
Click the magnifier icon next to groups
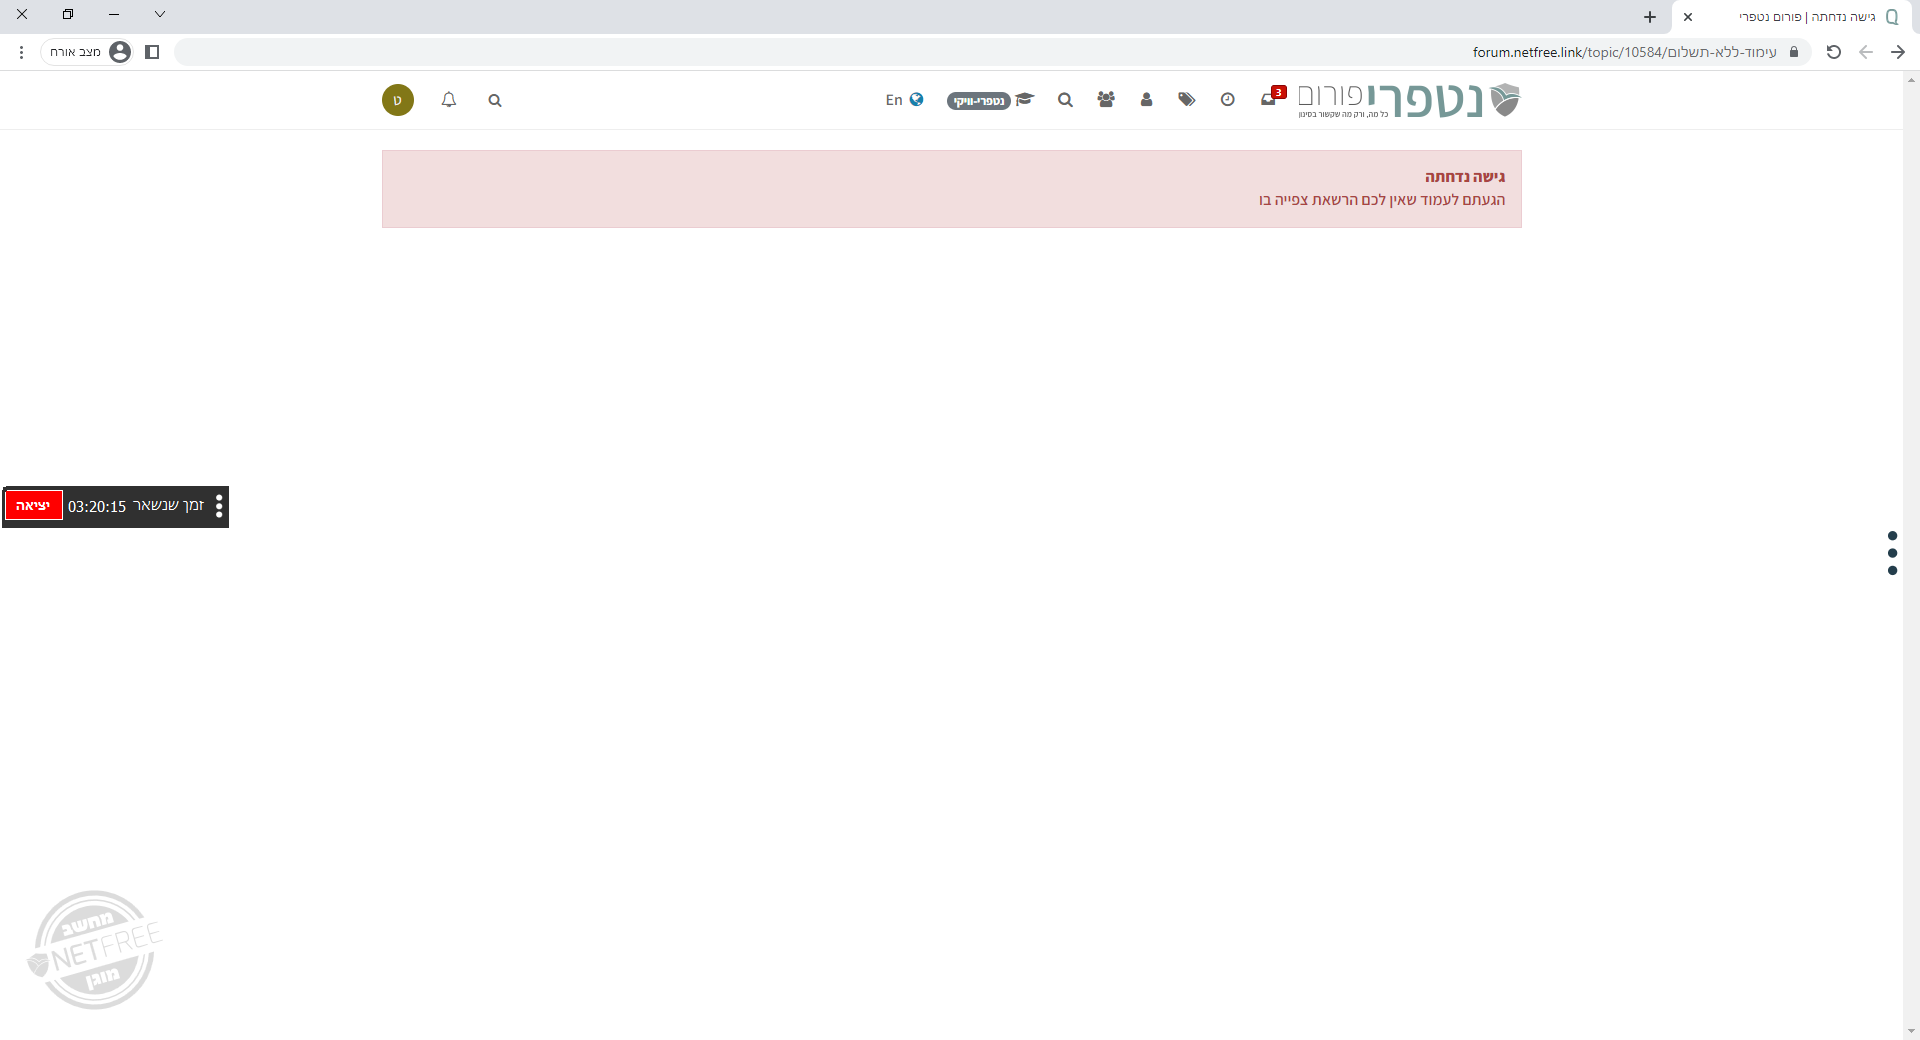tap(1065, 100)
